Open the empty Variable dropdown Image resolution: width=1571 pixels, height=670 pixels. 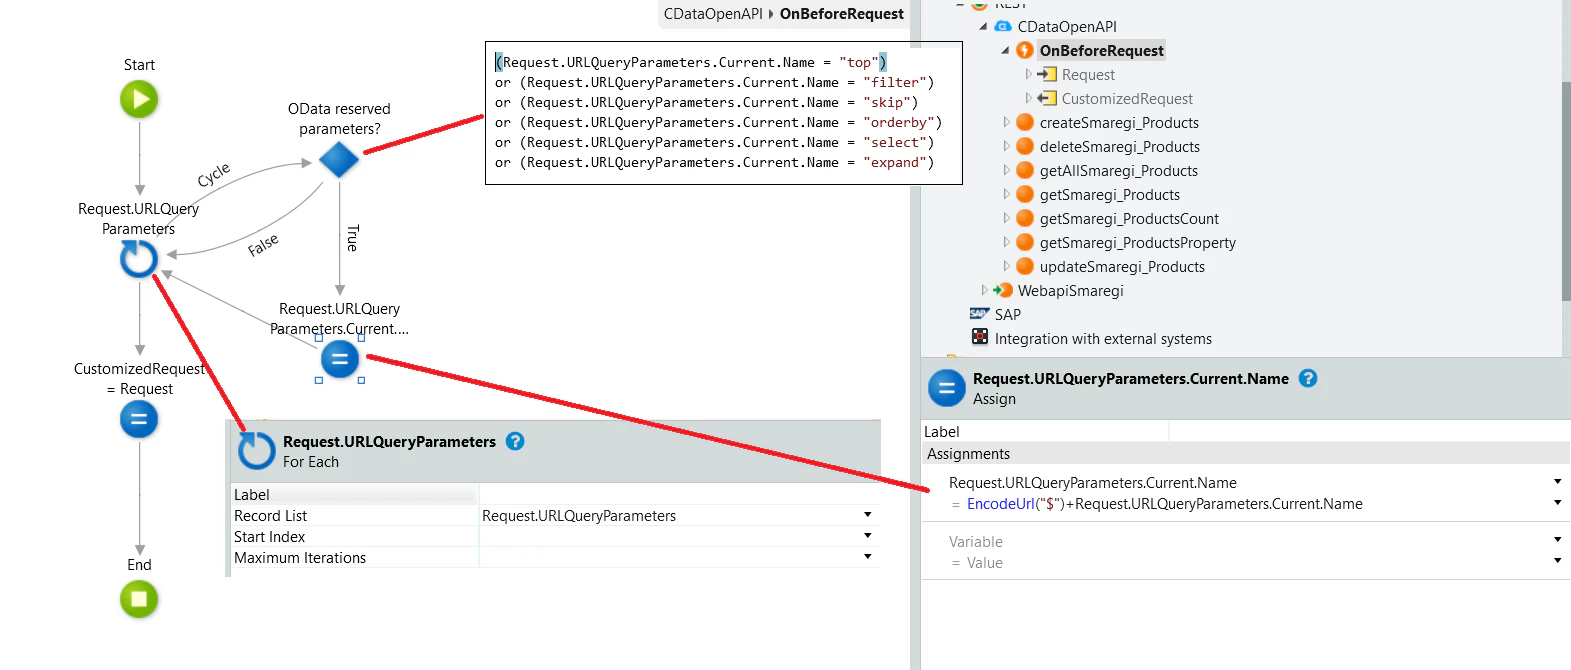(1557, 540)
